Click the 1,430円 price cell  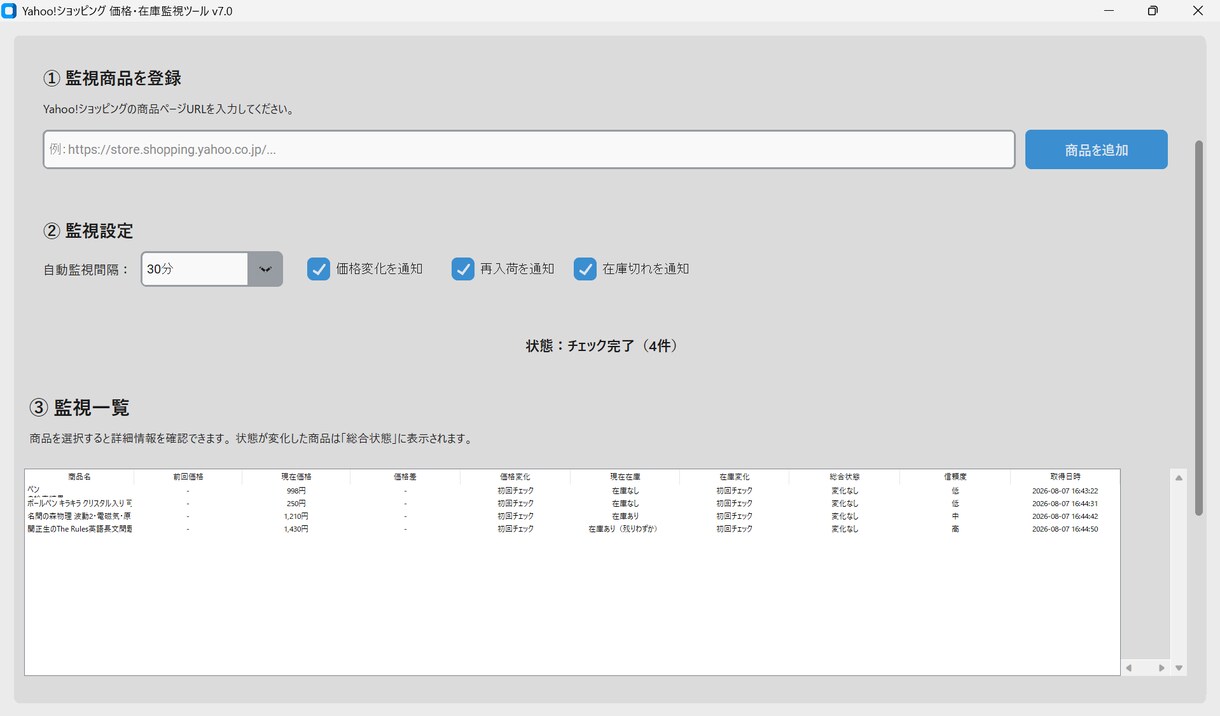pos(296,529)
